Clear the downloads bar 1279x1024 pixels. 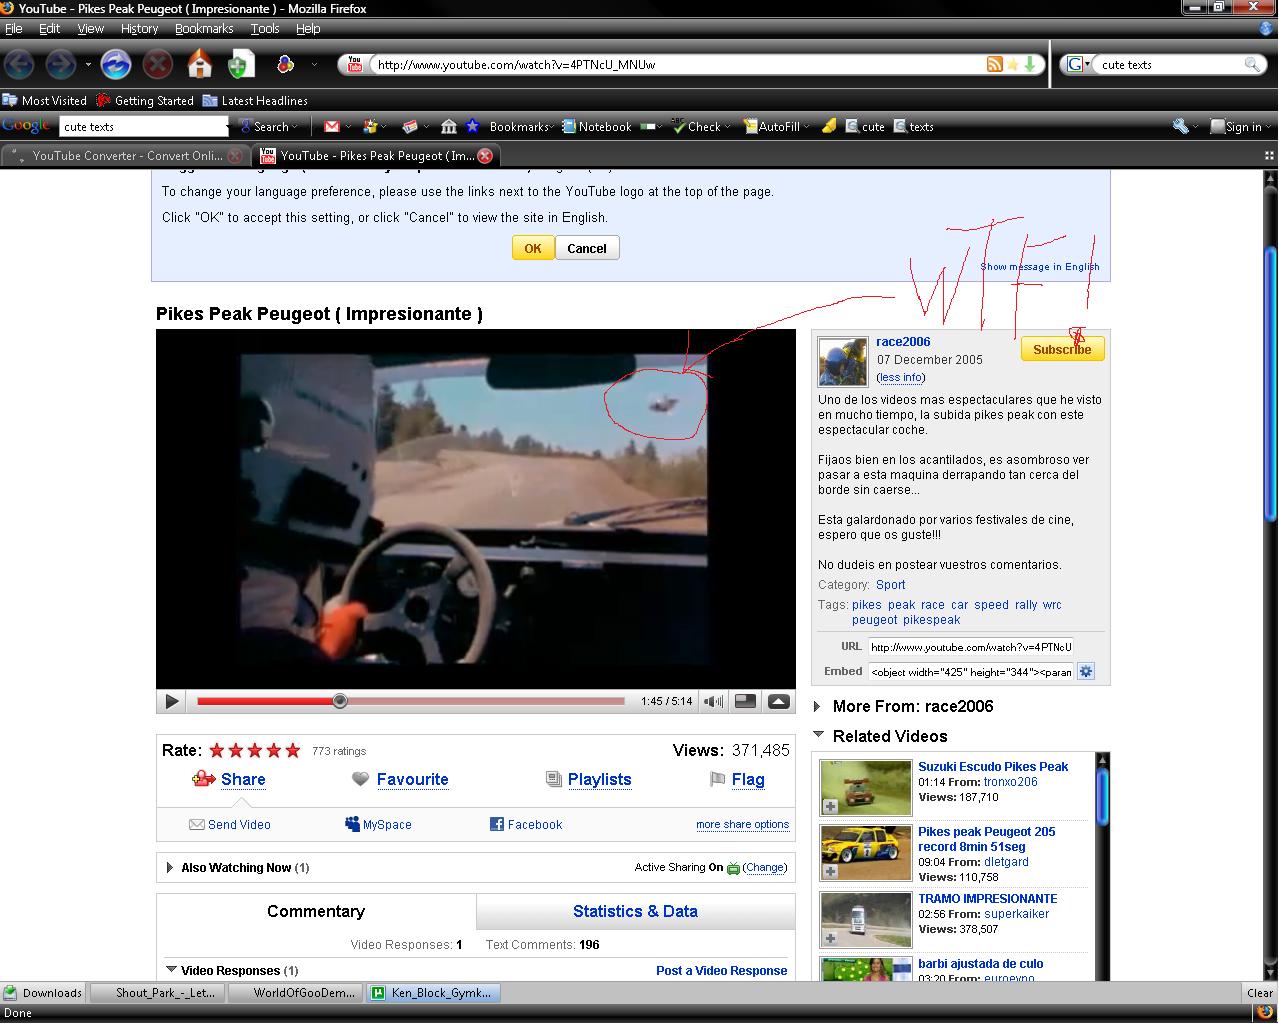pos(1260,993)
